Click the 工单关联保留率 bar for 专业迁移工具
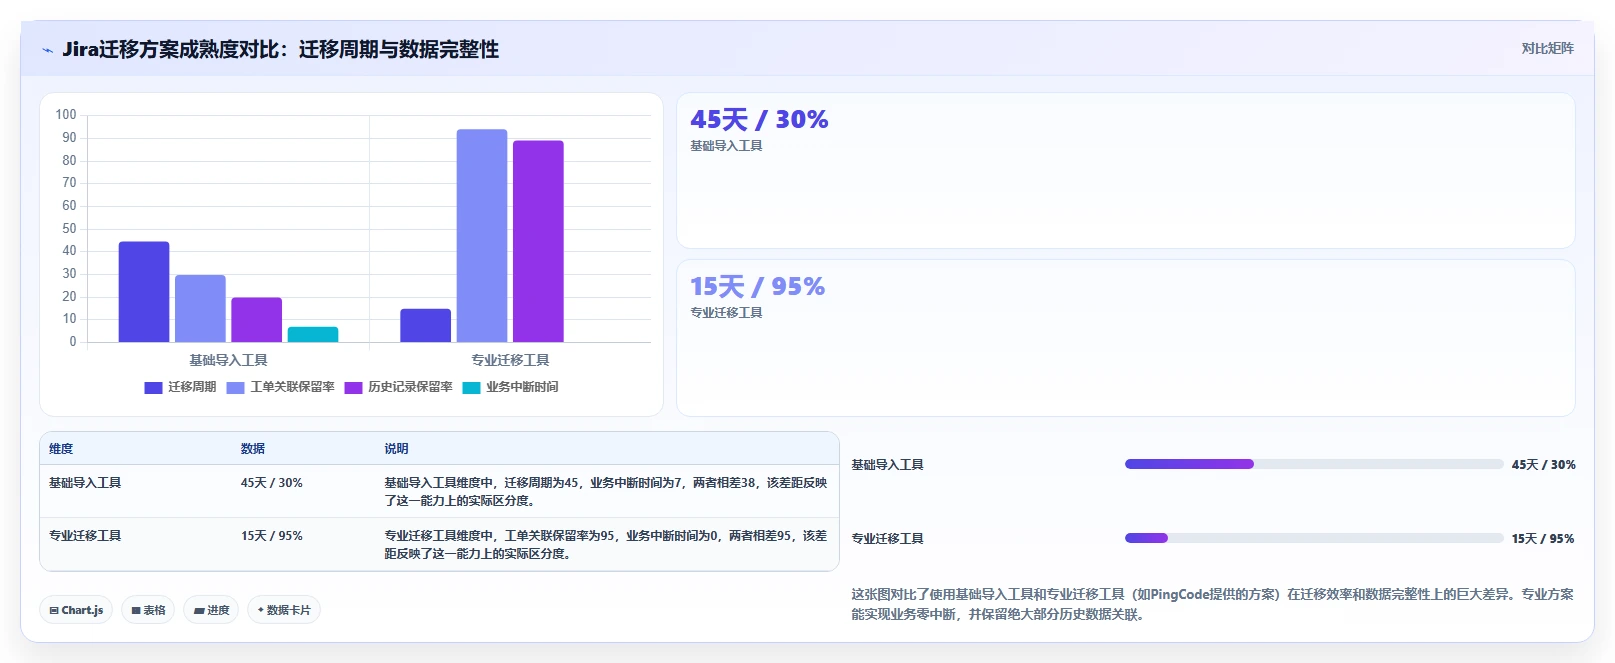Screen dimensions: 1615x663 [x=482, y=236]
